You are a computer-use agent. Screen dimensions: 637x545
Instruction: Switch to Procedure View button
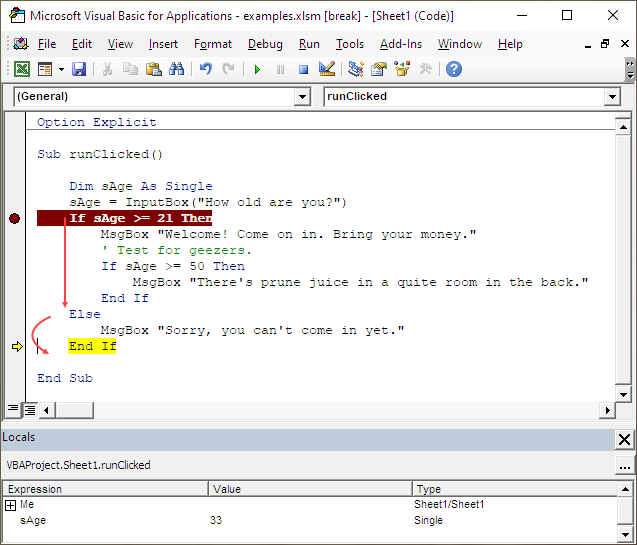pyautogui.click(x=13, y=409)
